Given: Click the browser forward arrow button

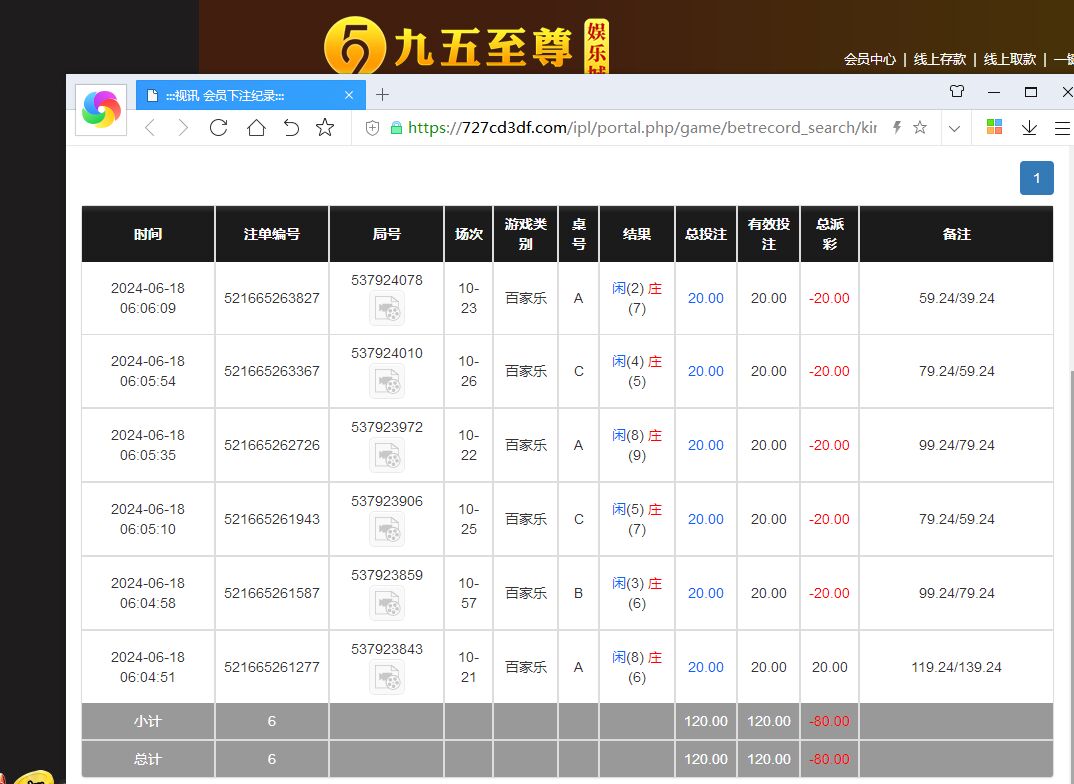Looking at the screenshot, I should tap(183, 128).
